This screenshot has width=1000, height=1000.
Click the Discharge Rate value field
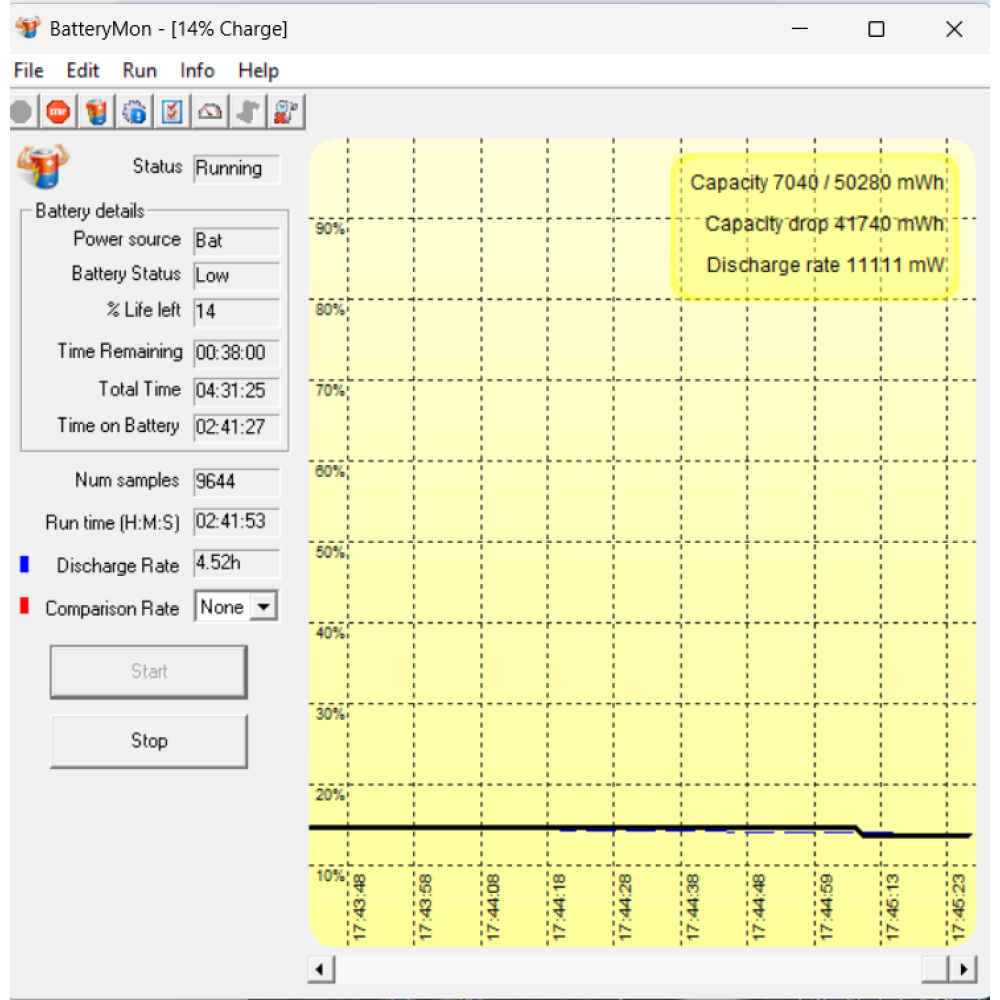point(236,564)
